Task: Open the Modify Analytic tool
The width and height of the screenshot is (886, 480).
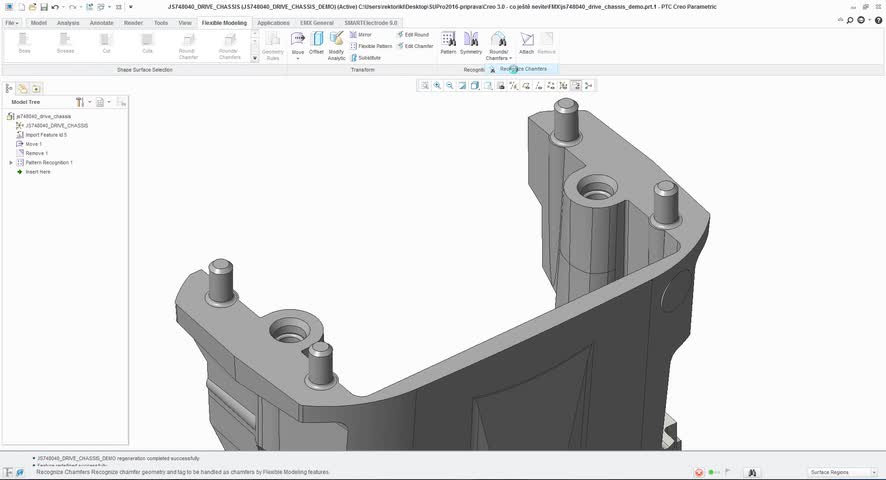Action: [336, 46]
